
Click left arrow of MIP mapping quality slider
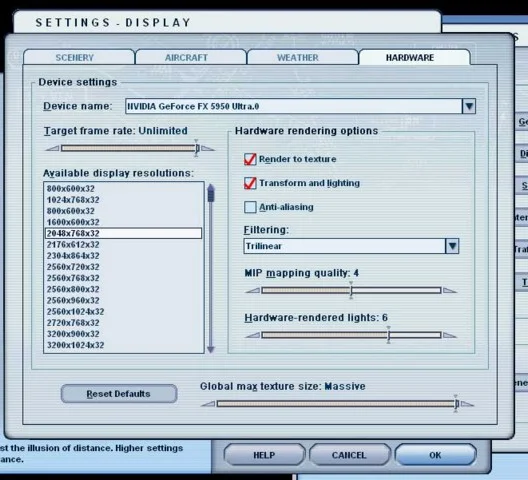[x=253, y=290]
